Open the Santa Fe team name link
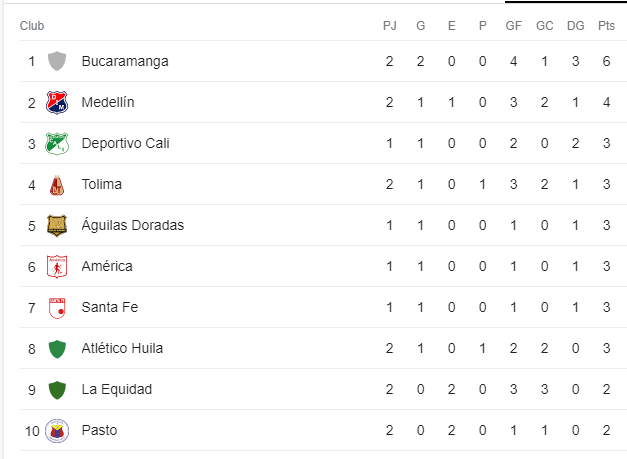Image resolution: width=627 pixels, height=459 pixels. (110, 307)
